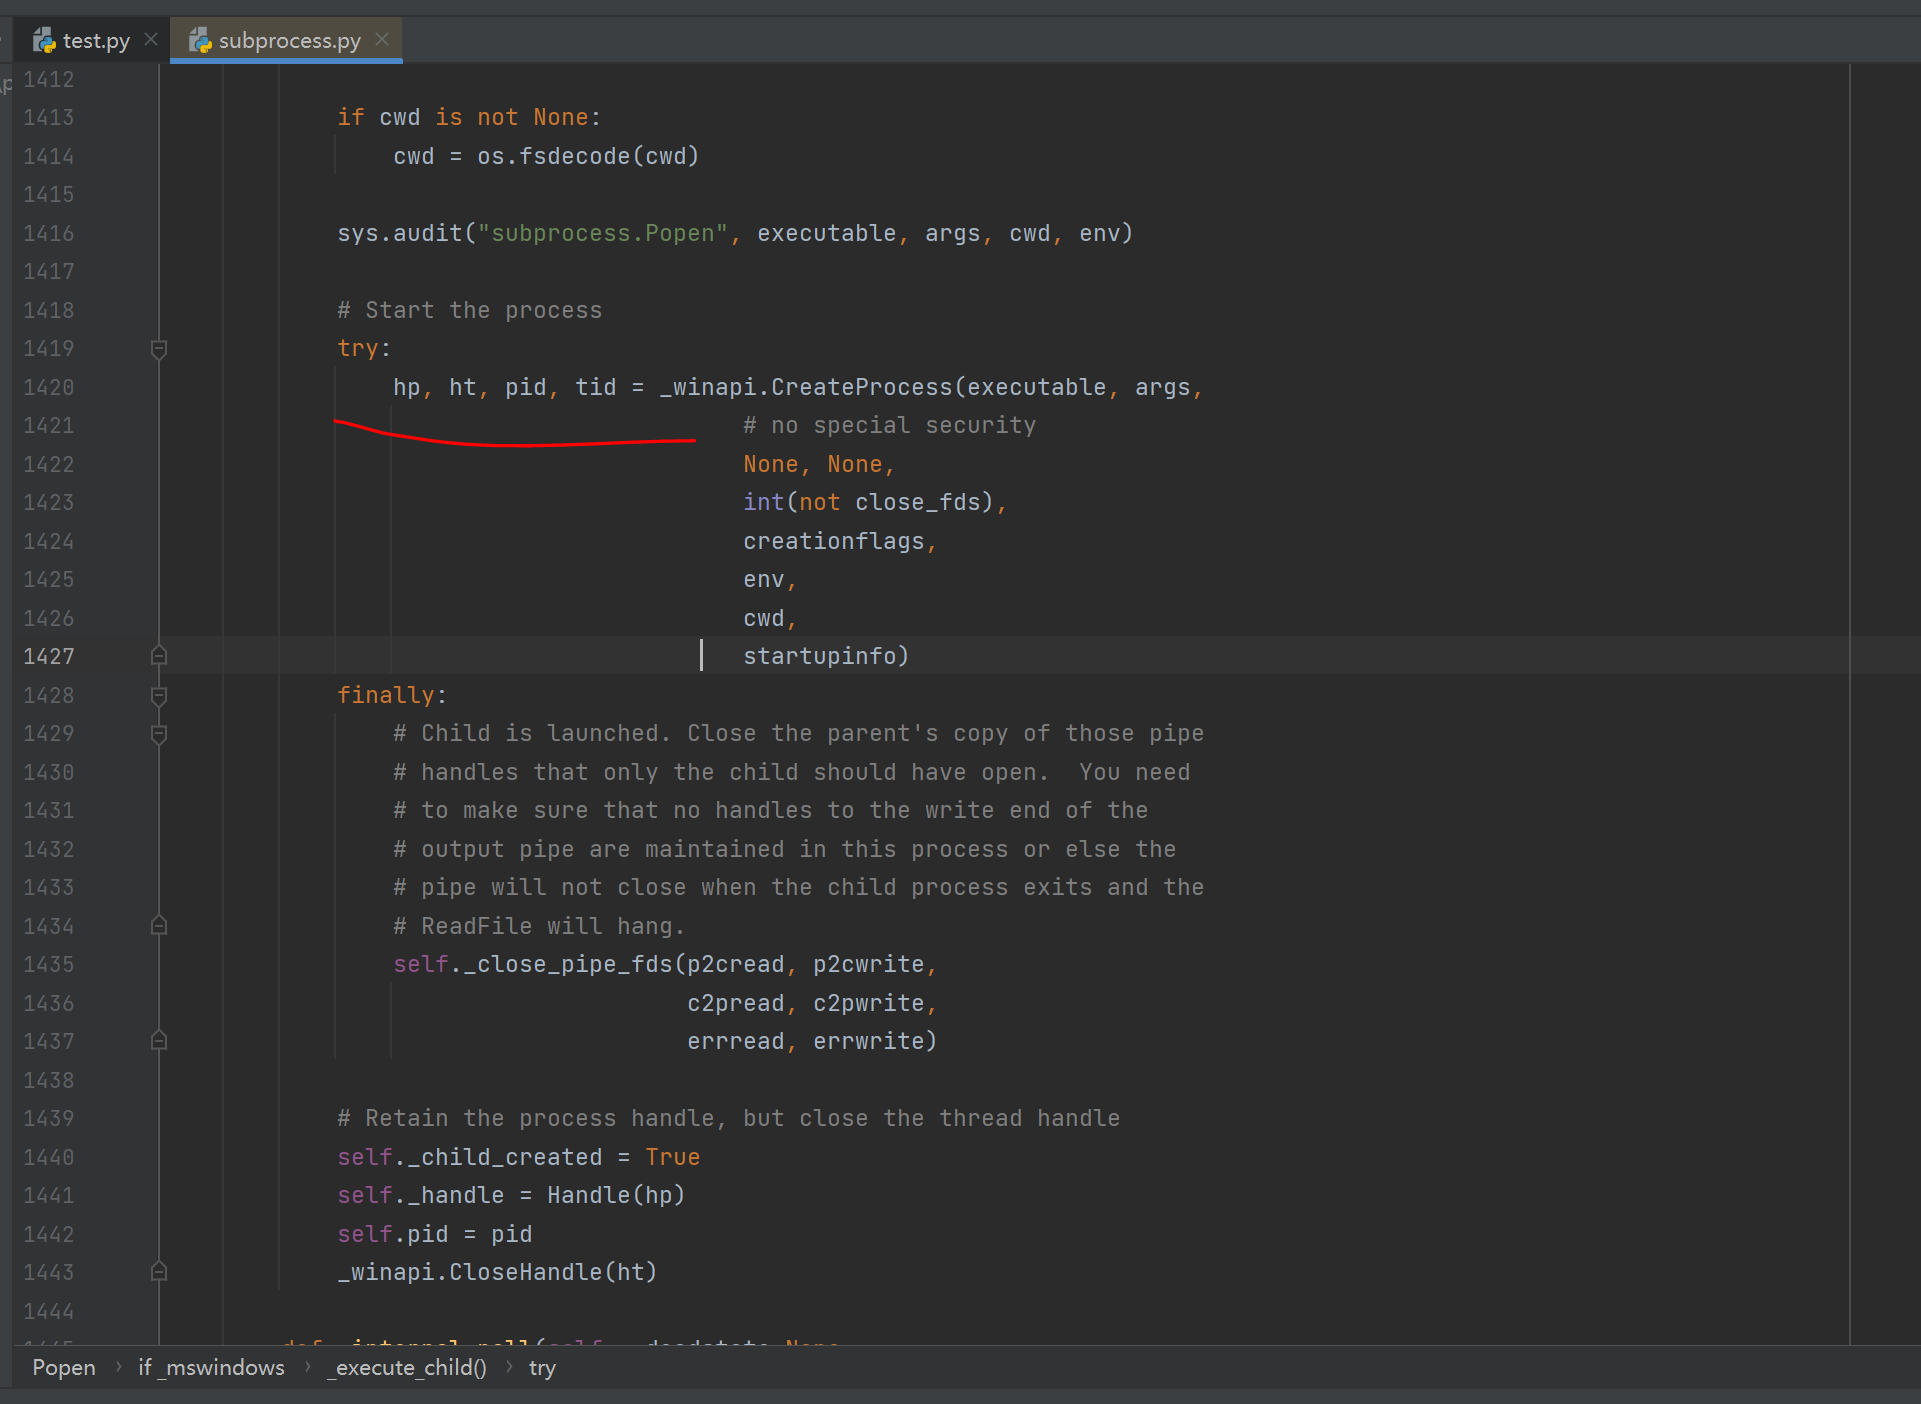Collapse the finally block using line 1428 fold marker

(x=158, y=697)
